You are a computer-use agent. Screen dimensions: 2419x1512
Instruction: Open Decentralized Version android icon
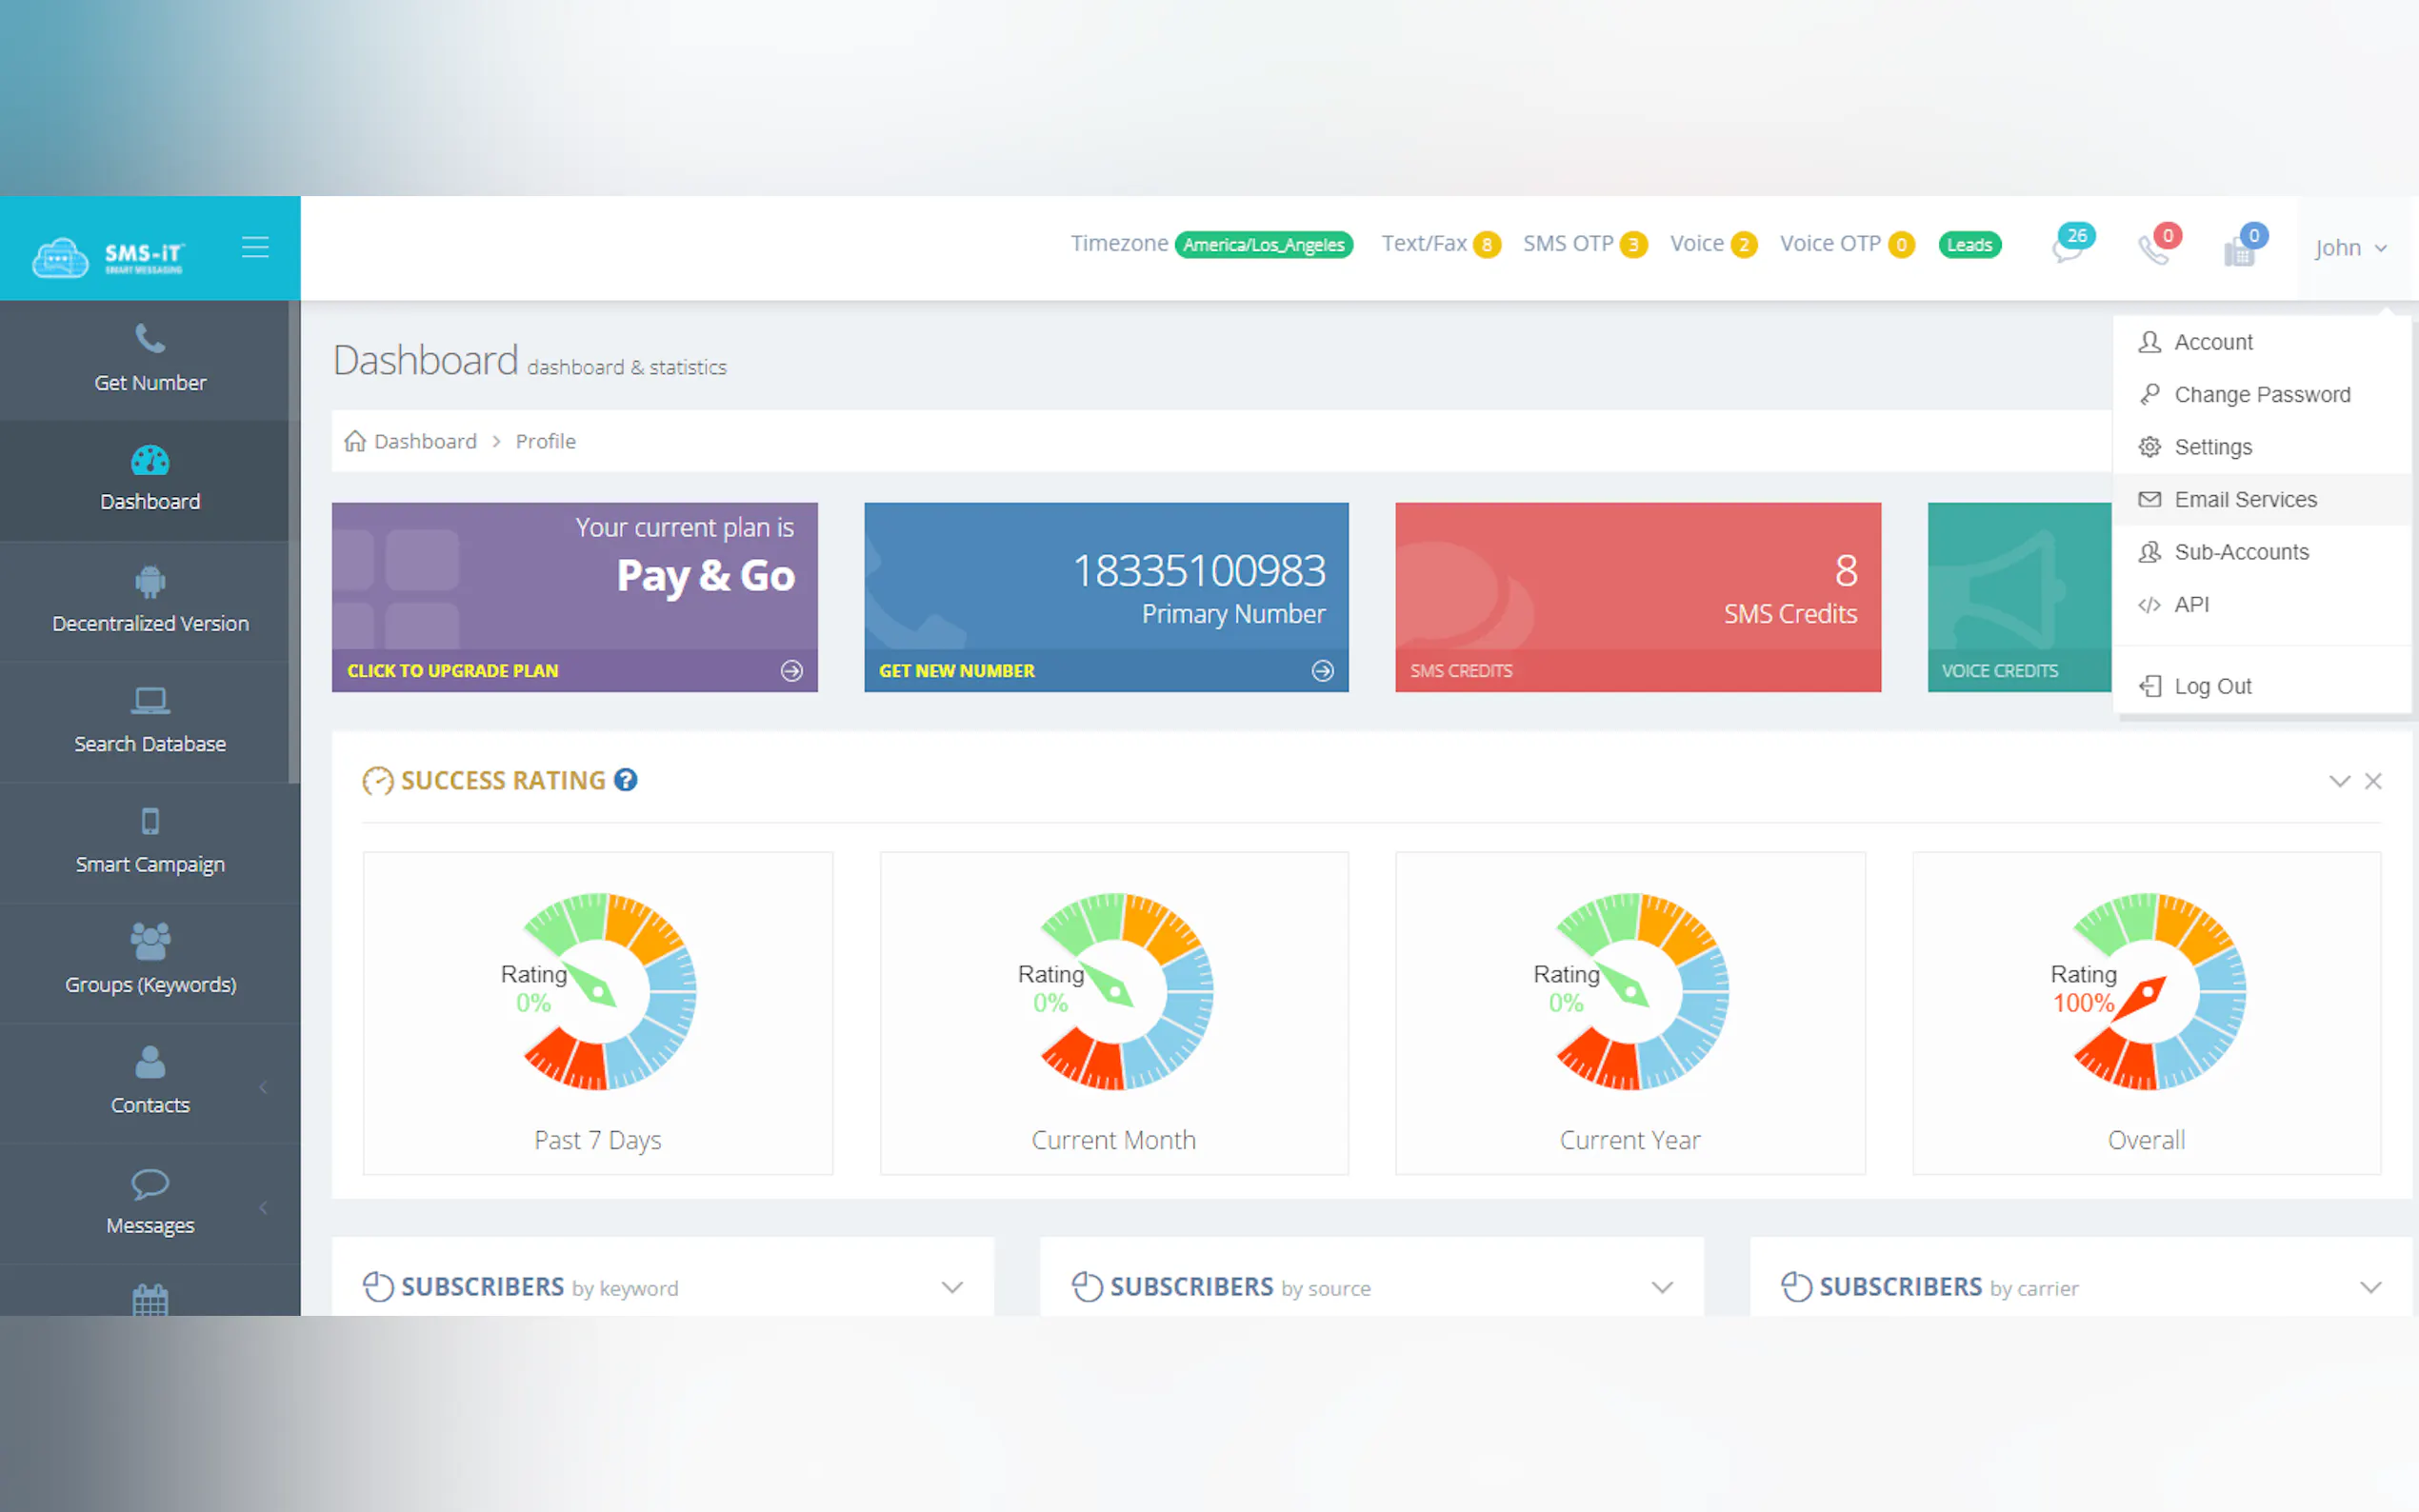150,581
